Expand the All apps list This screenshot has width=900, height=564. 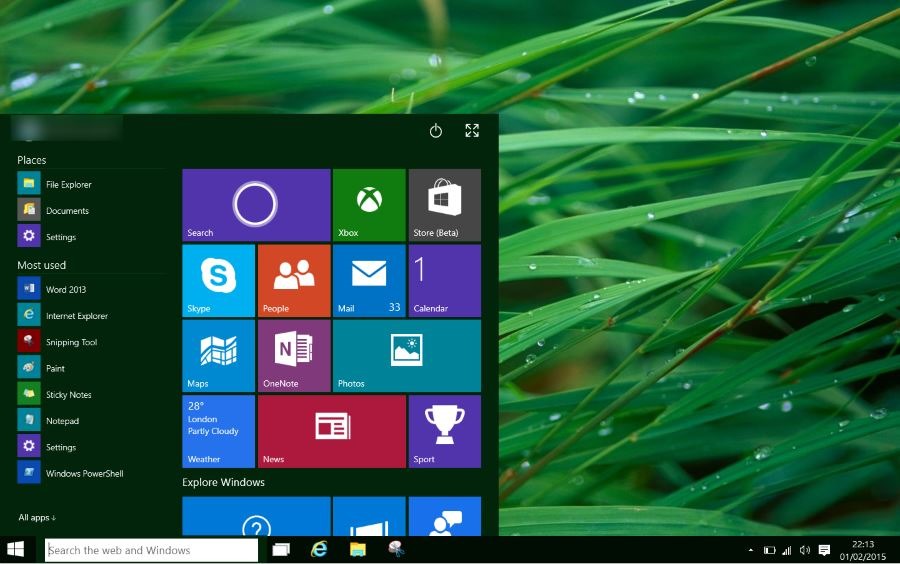[37, 518]
